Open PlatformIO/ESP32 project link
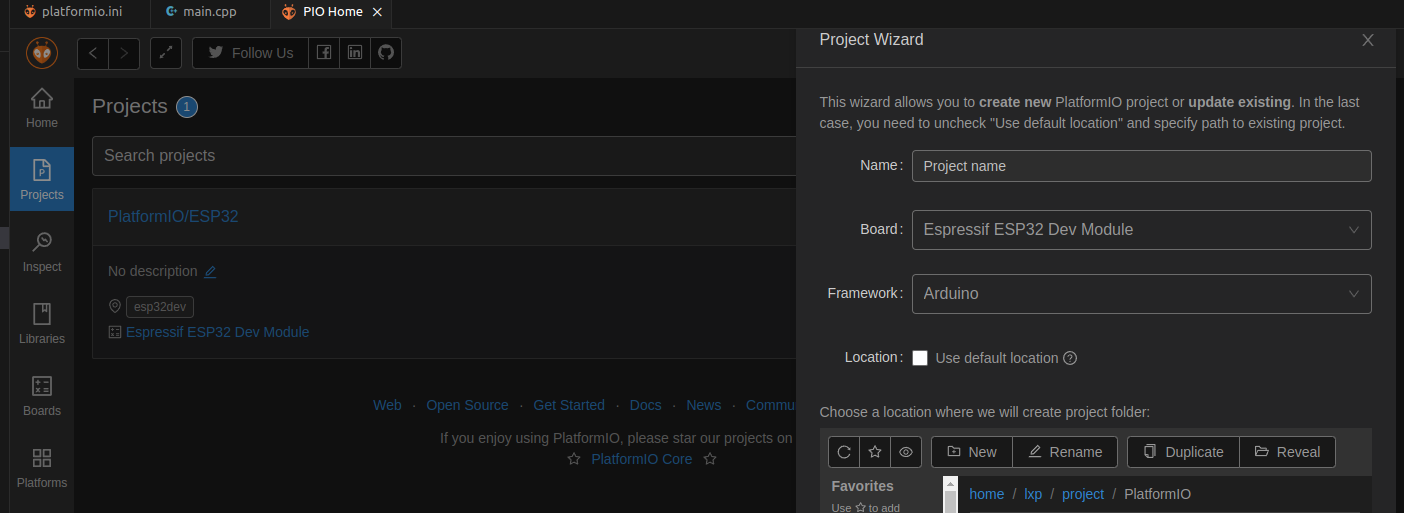Image resolution: width=1404 pixels, height=513 pixels. tap(173, 217)
